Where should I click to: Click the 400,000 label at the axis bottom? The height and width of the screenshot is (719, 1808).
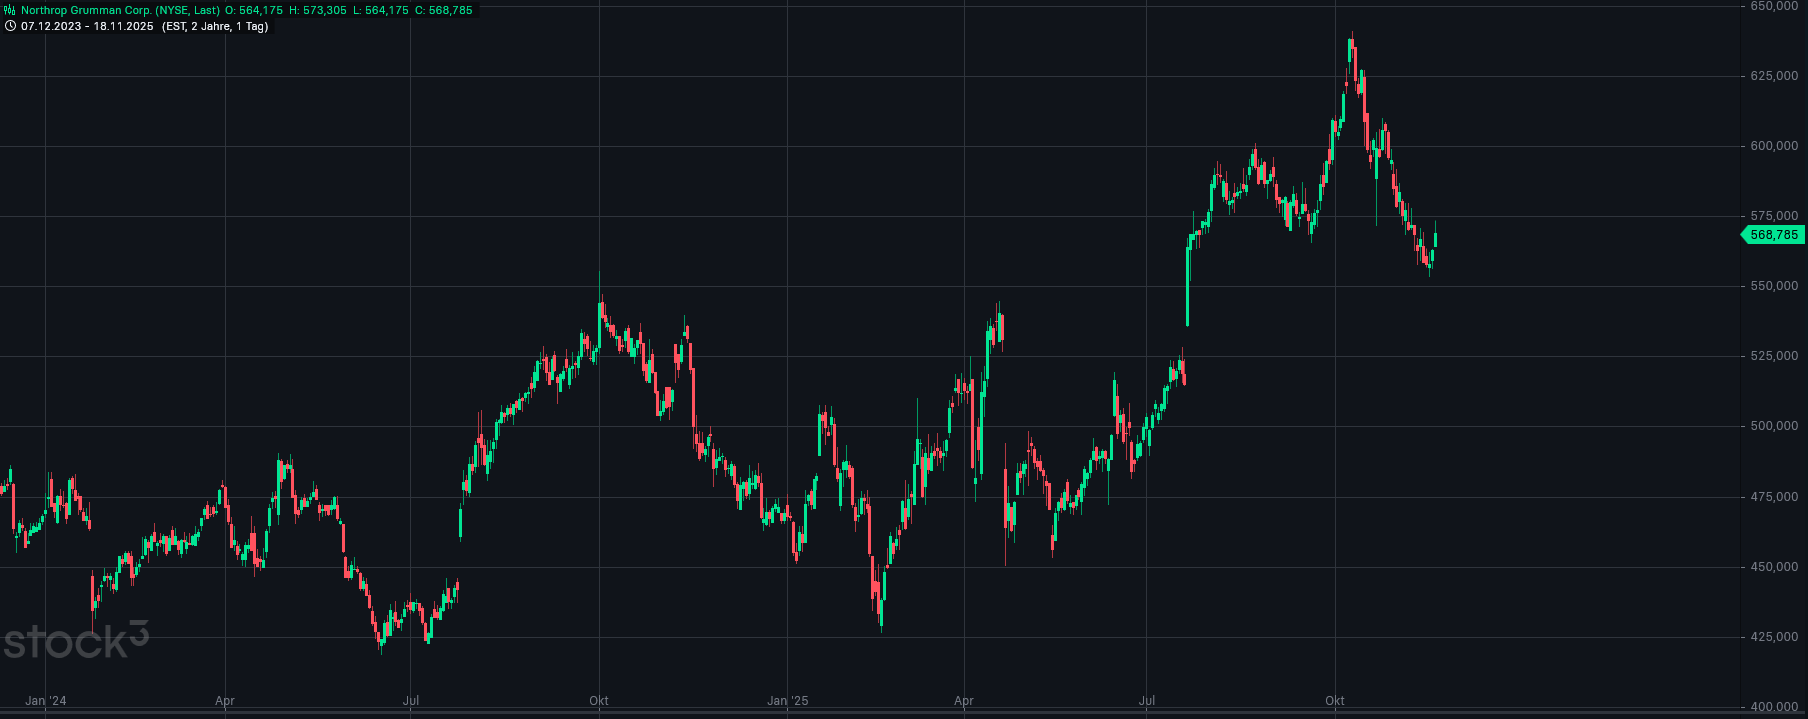pos(1773,707)
